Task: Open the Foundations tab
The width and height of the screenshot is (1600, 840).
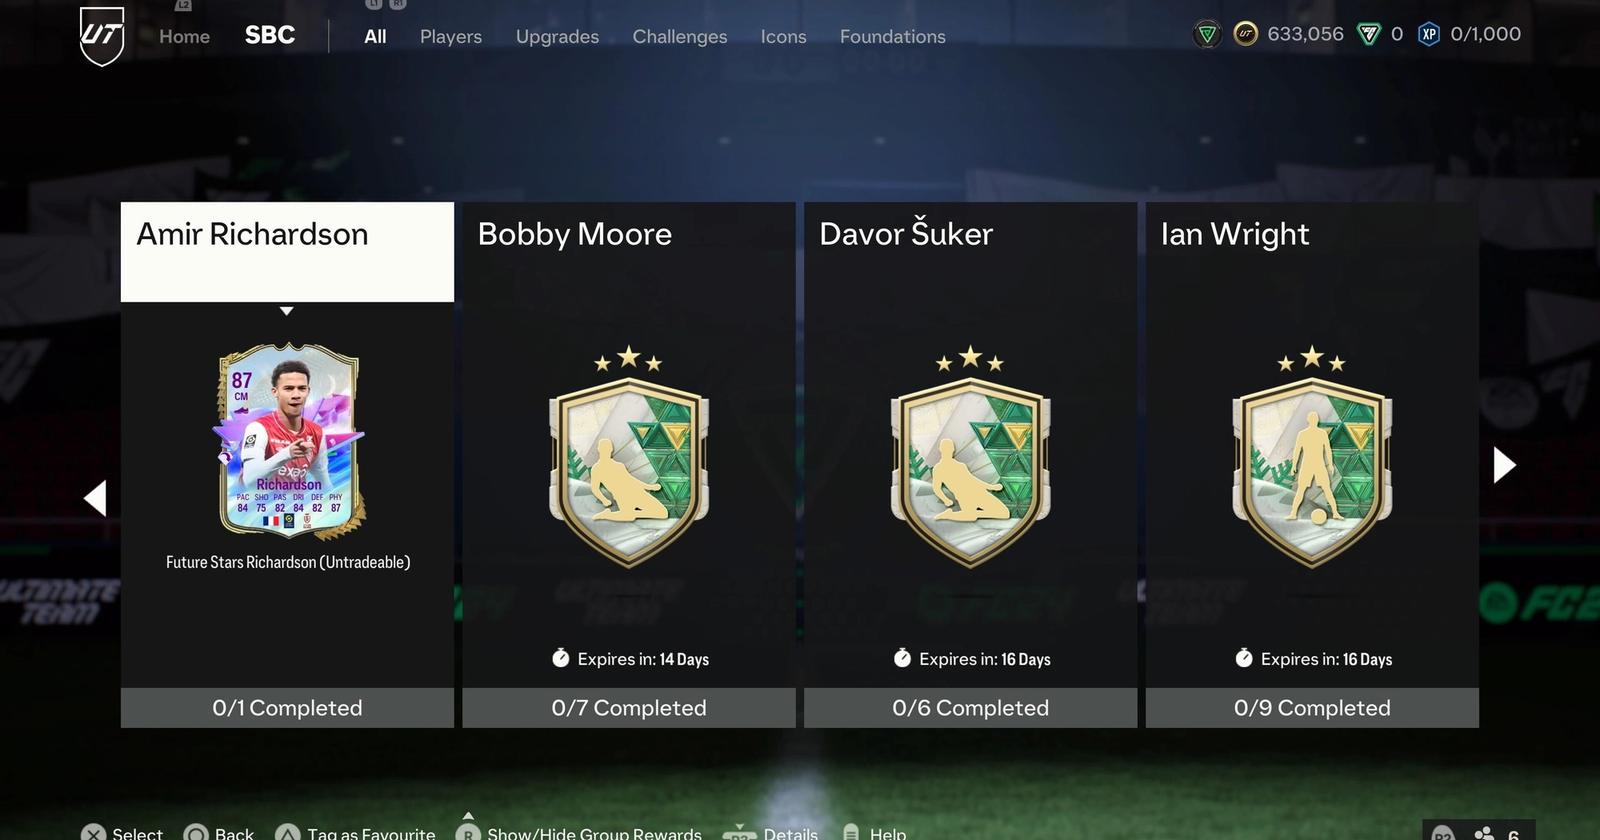Action: tap(893, 37)
